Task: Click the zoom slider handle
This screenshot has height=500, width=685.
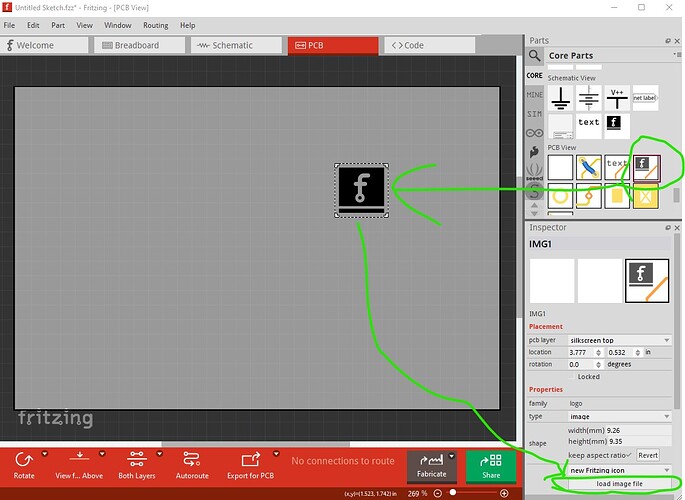Action: pyautogui.click(x=453, y=493)
